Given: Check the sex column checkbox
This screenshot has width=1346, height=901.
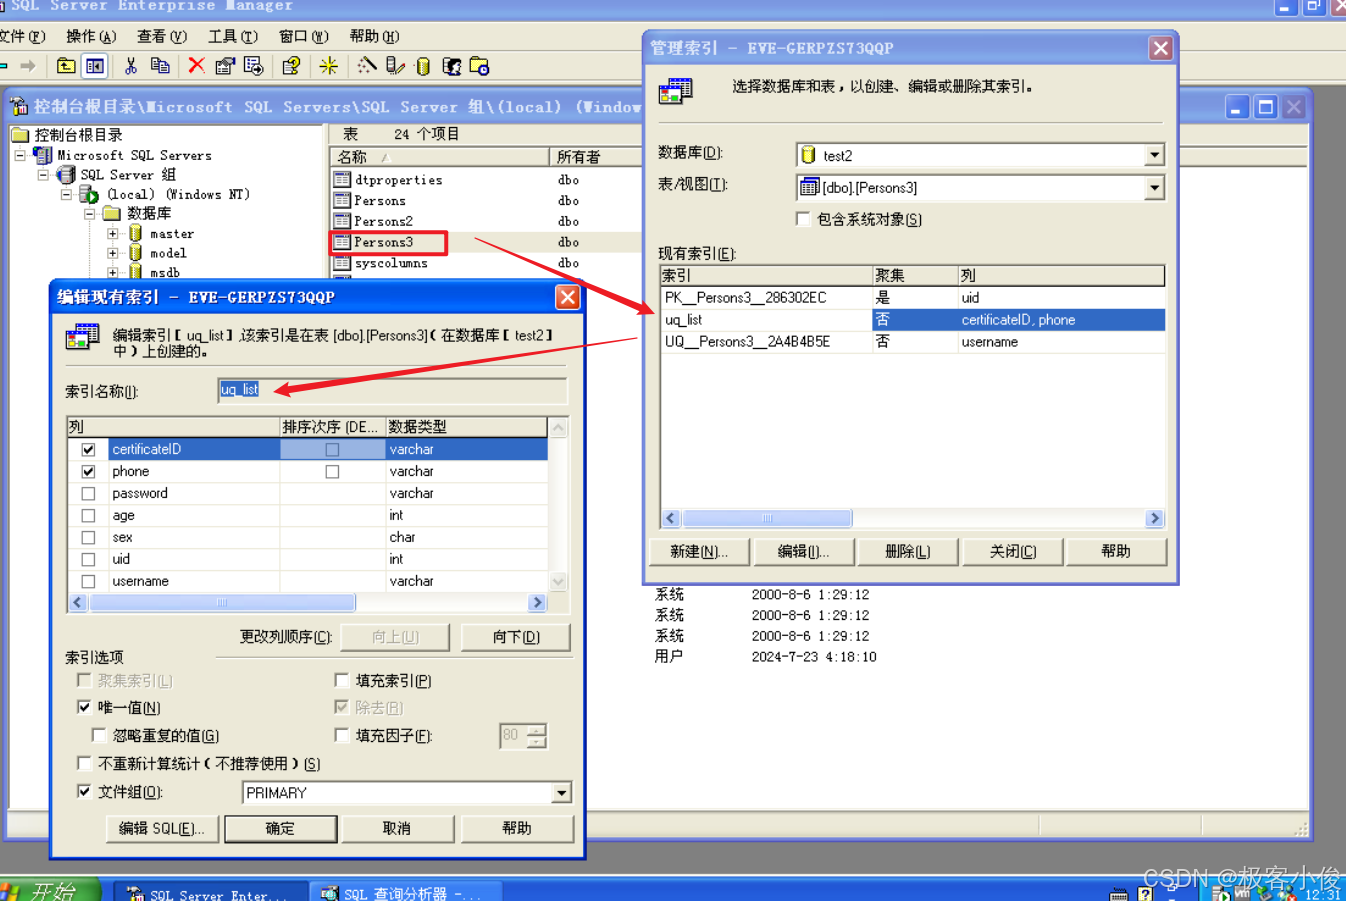Looking at the screenshot, I should (x=88, y=538).
